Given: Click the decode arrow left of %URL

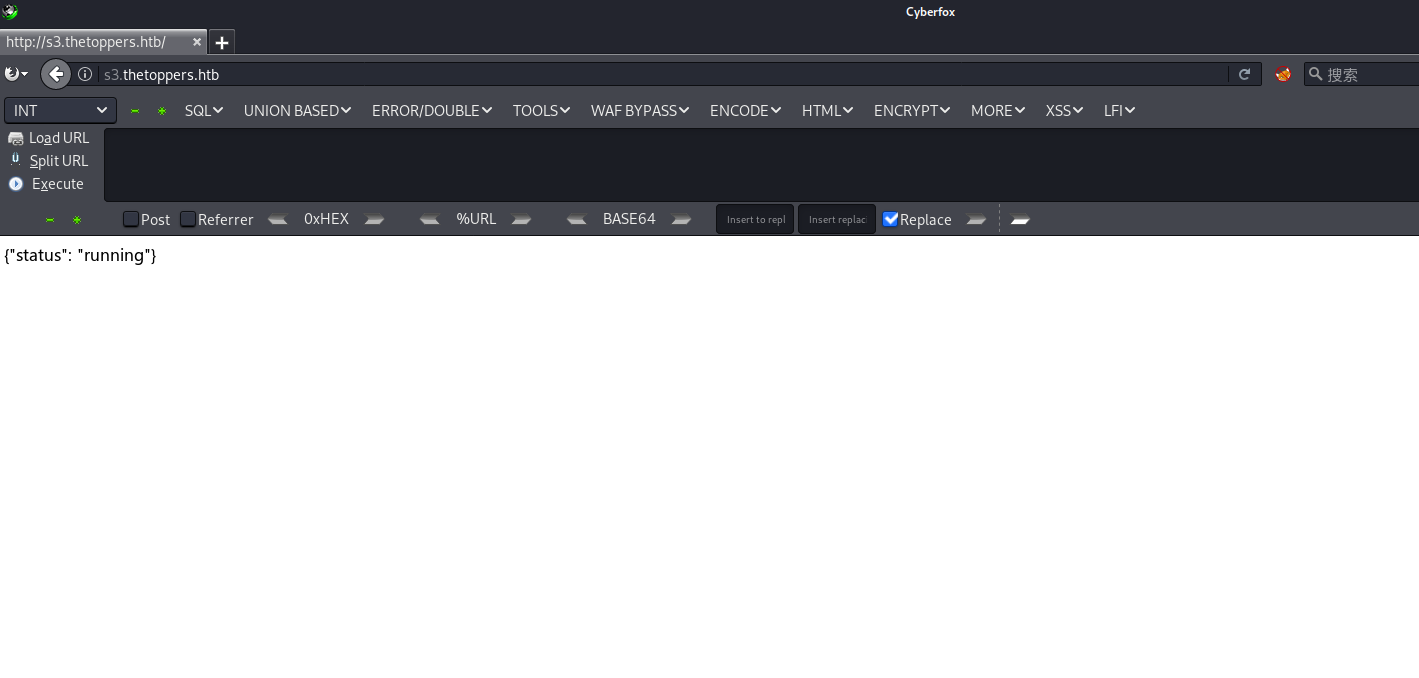Looking at the screenshot, I should [x=430, y=219].
